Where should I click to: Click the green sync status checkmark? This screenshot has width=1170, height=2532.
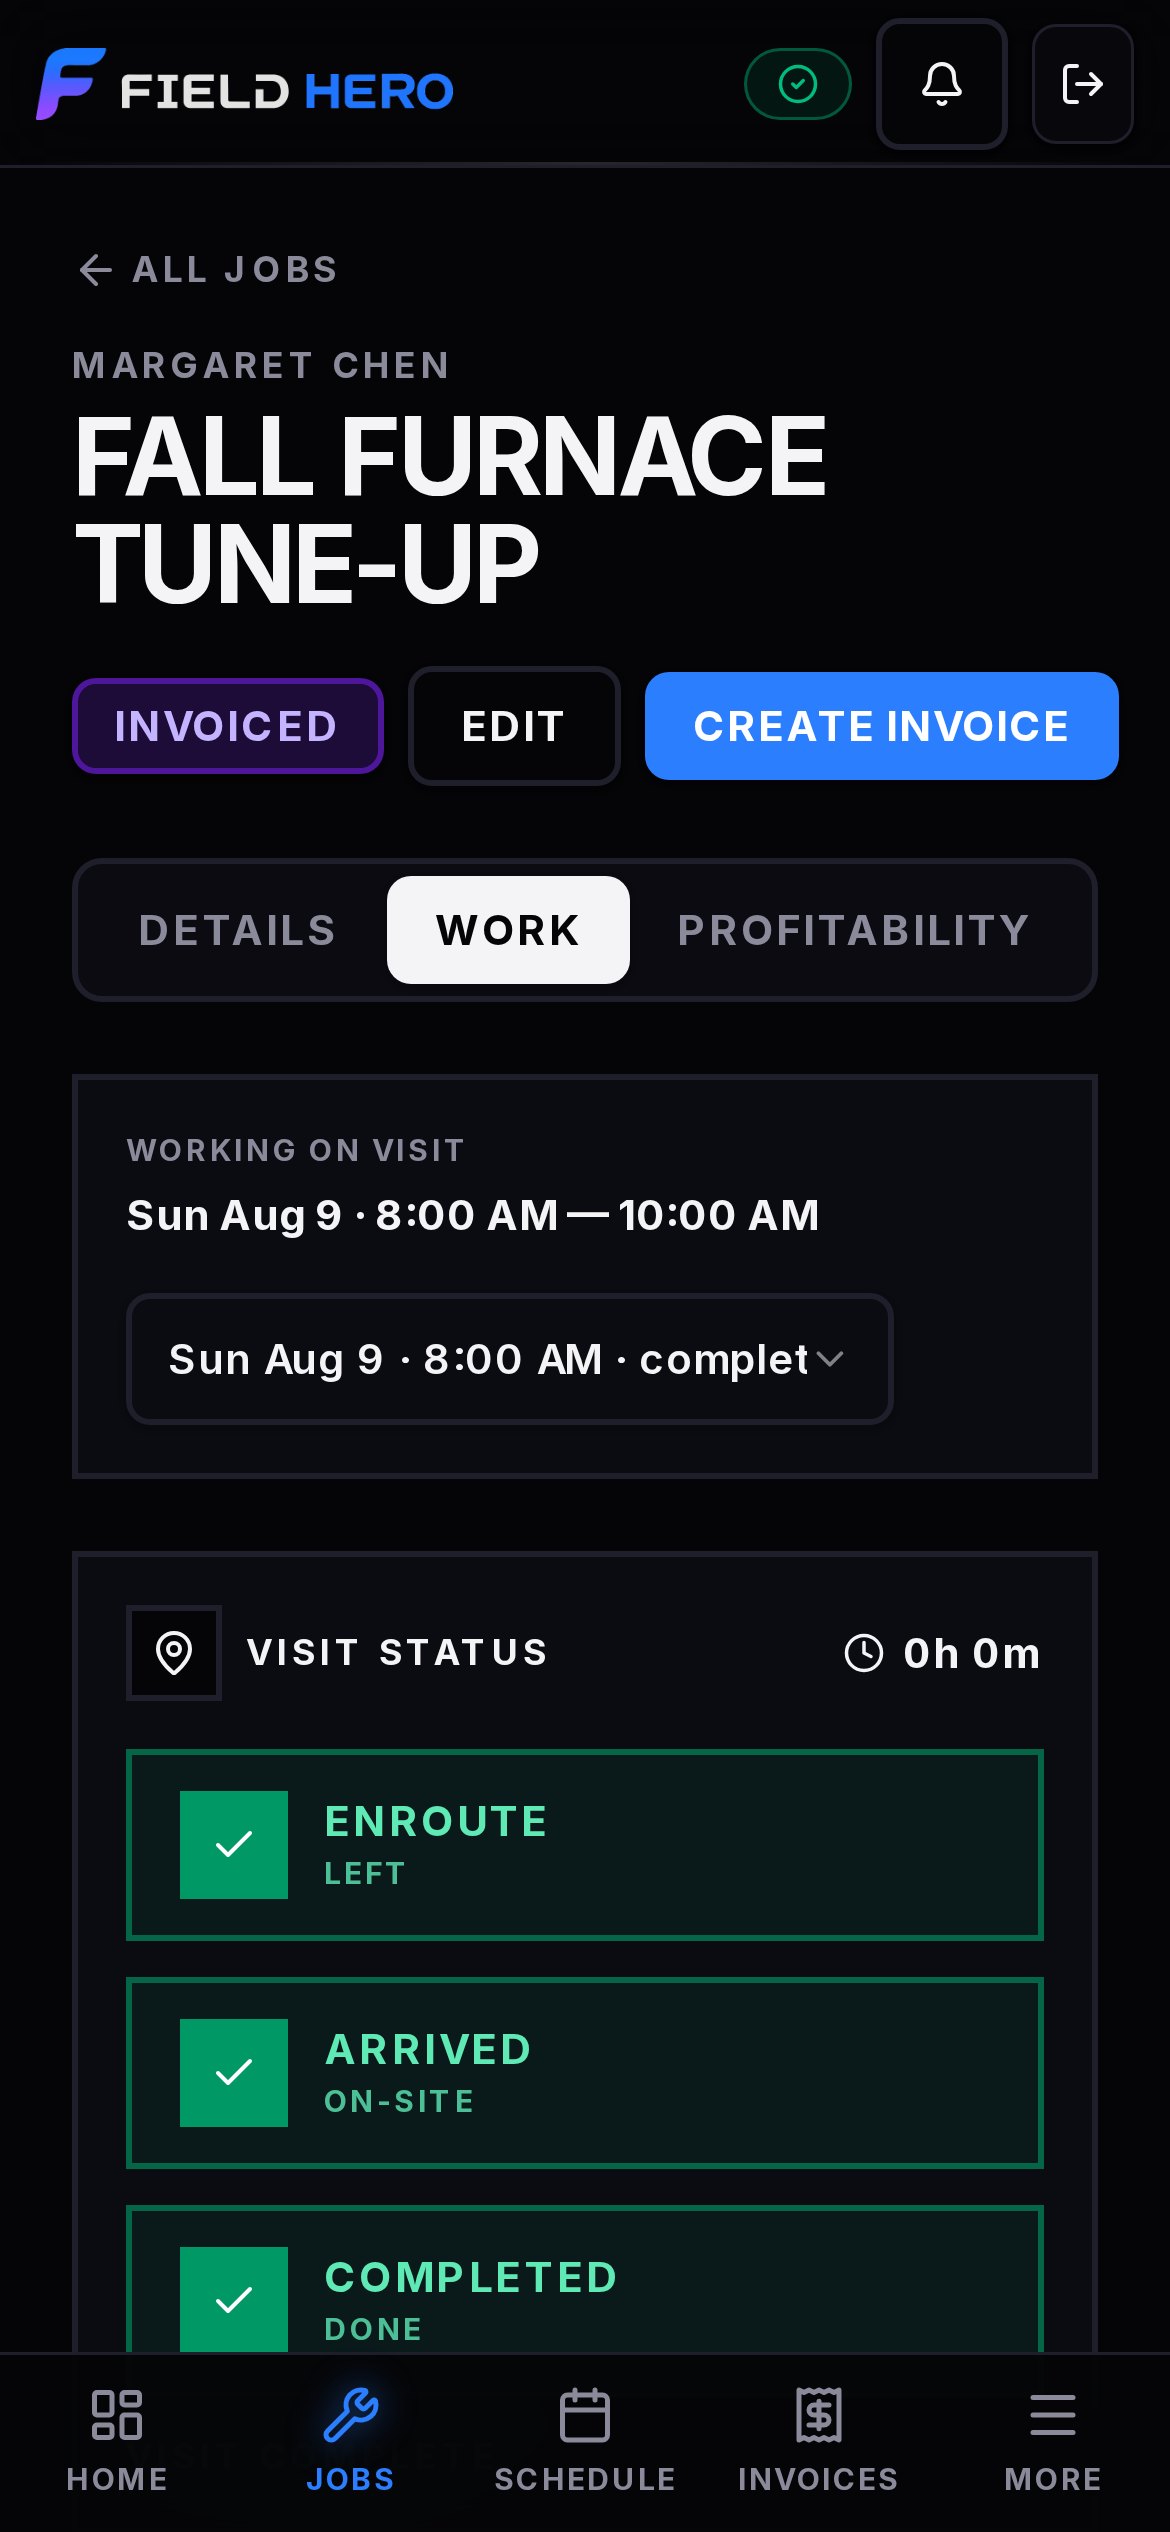(x=798, y=84)
